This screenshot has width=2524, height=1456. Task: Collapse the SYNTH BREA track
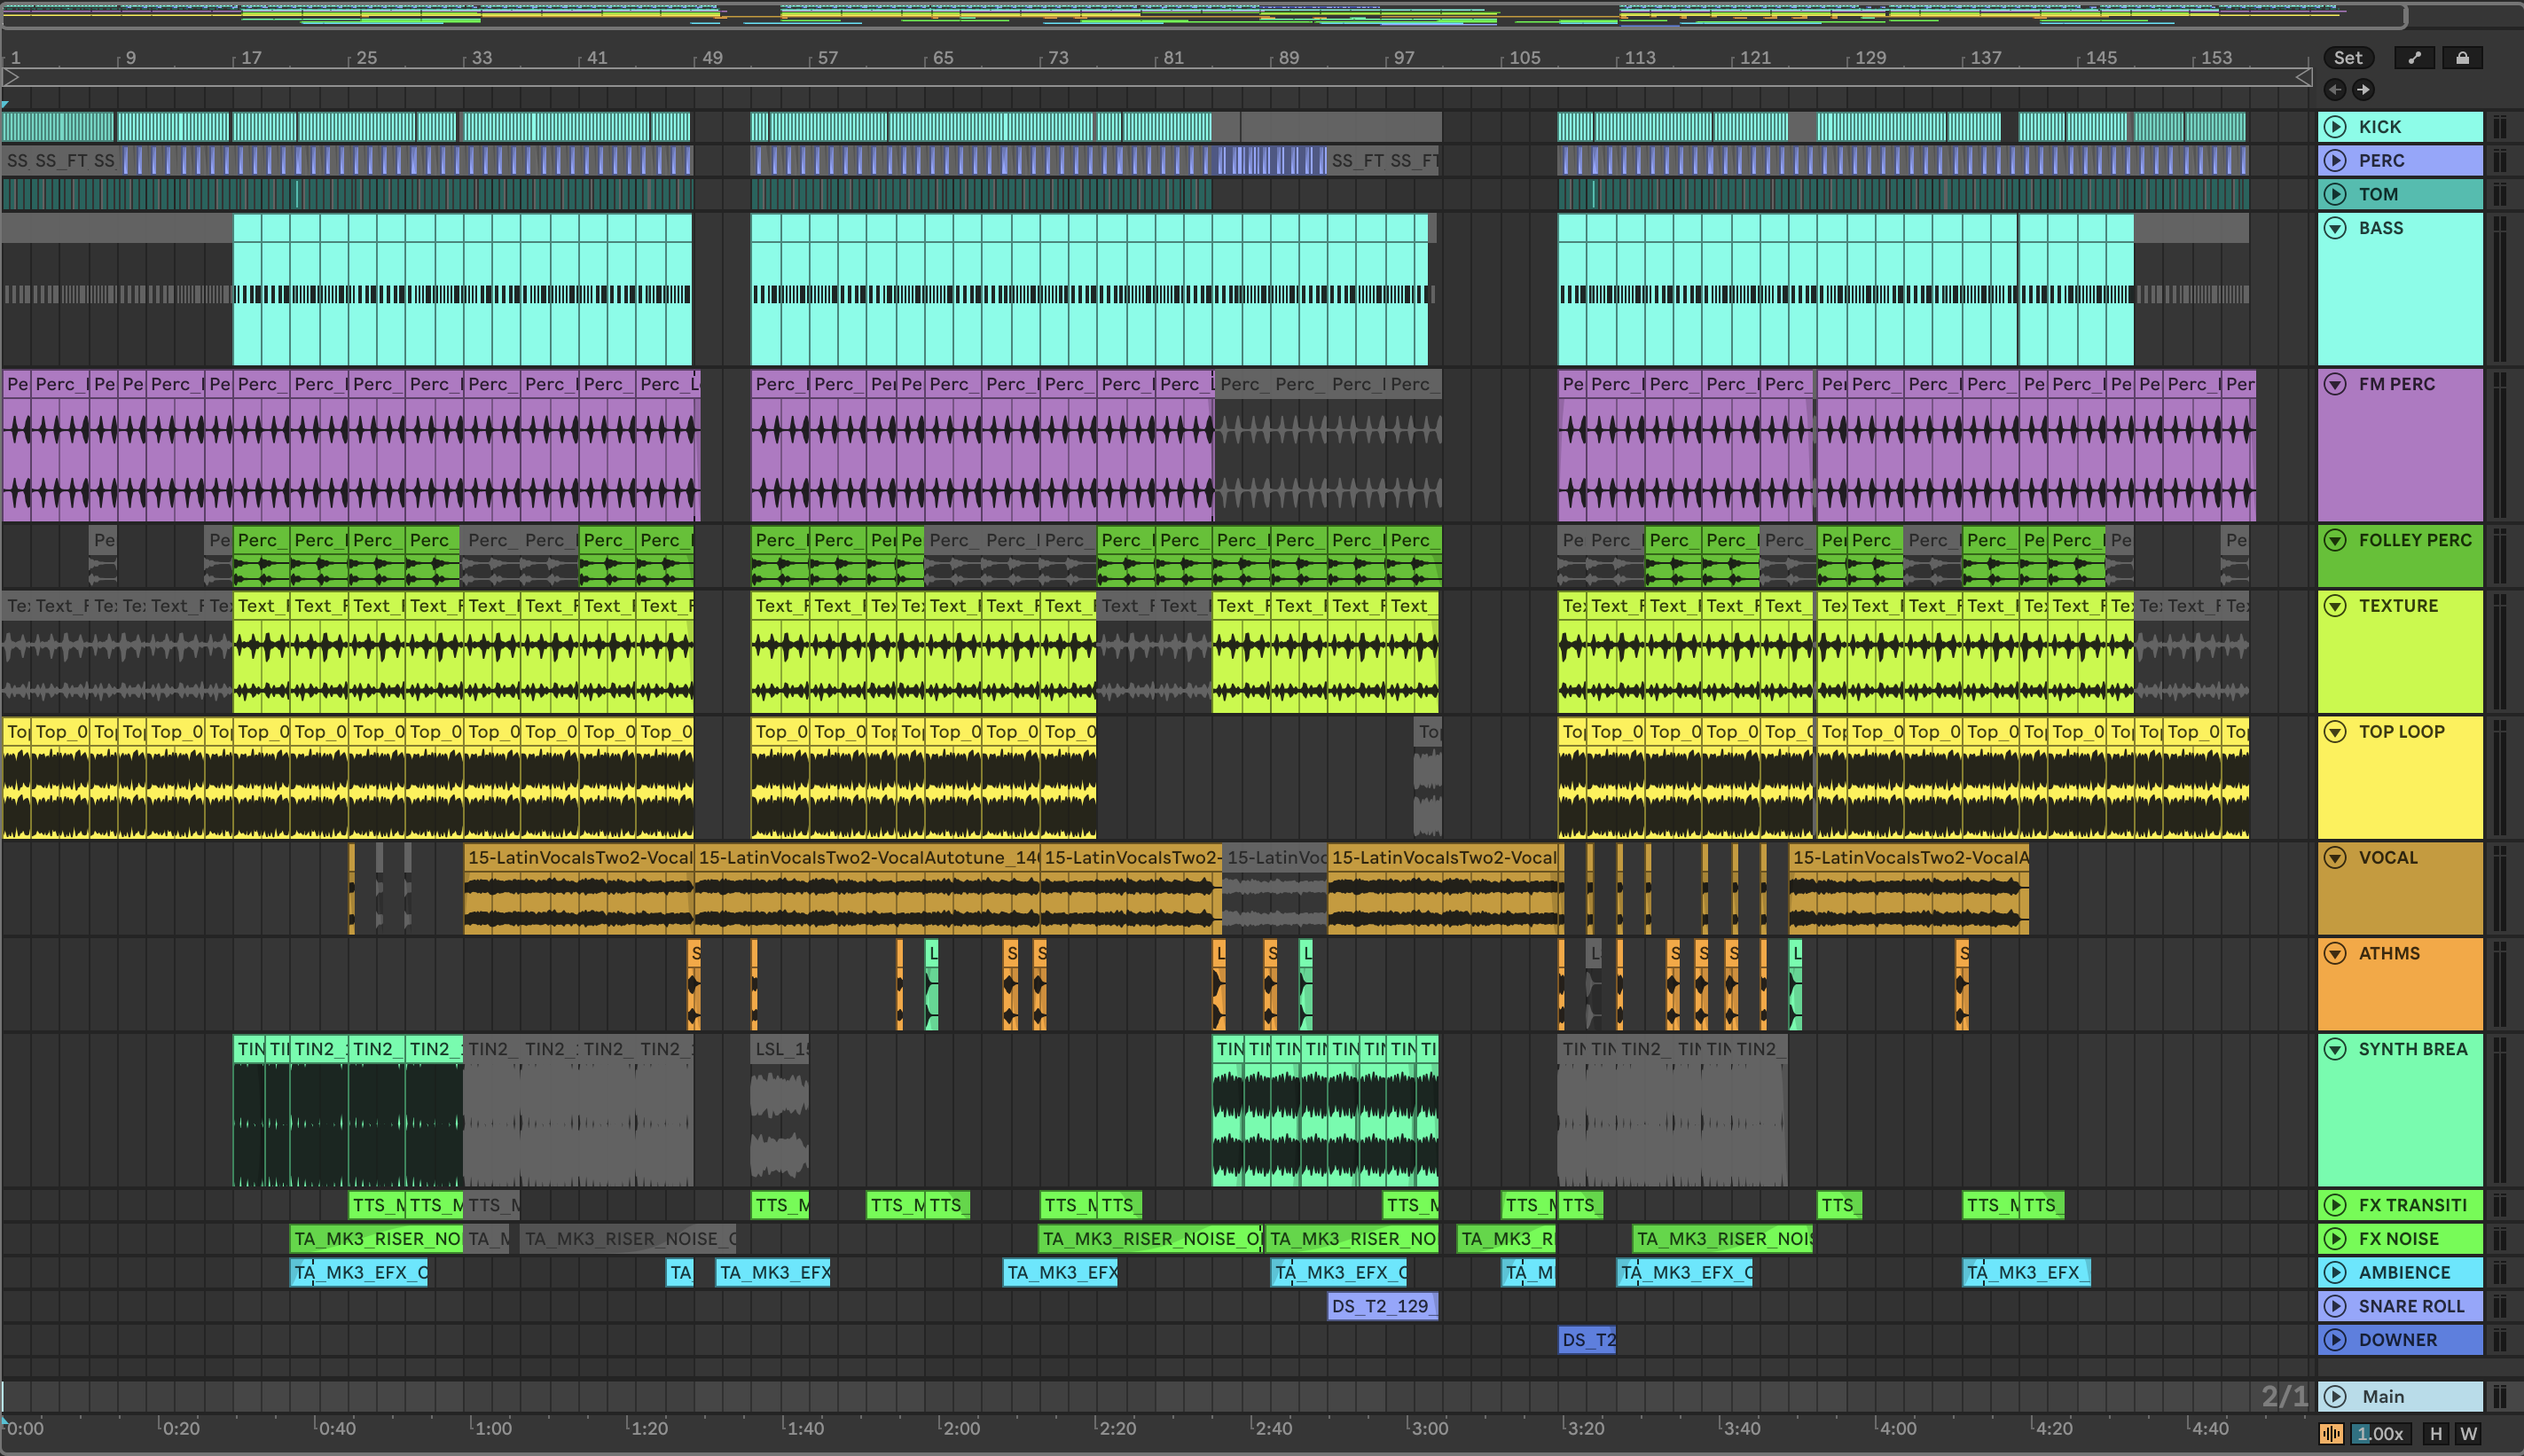pyautogui.click(x=2335, y=1049)
